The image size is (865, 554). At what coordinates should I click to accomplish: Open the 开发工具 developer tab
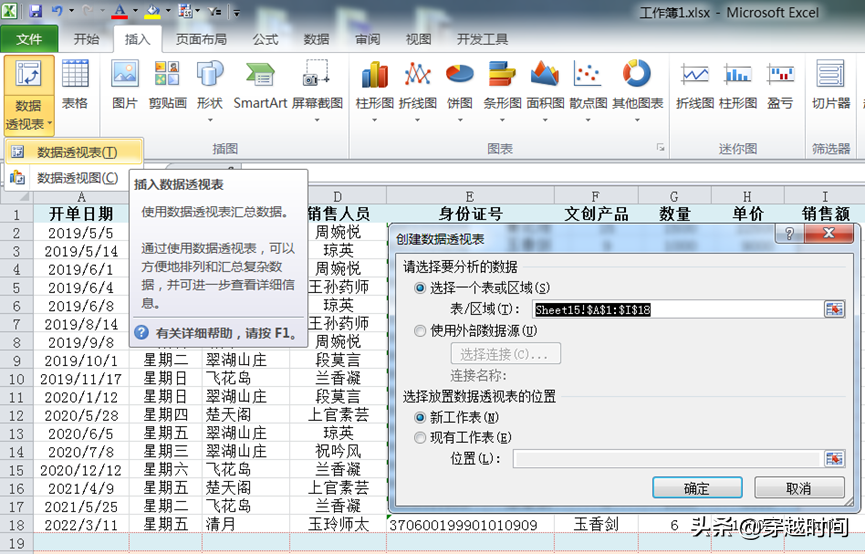tap(482, 39)
